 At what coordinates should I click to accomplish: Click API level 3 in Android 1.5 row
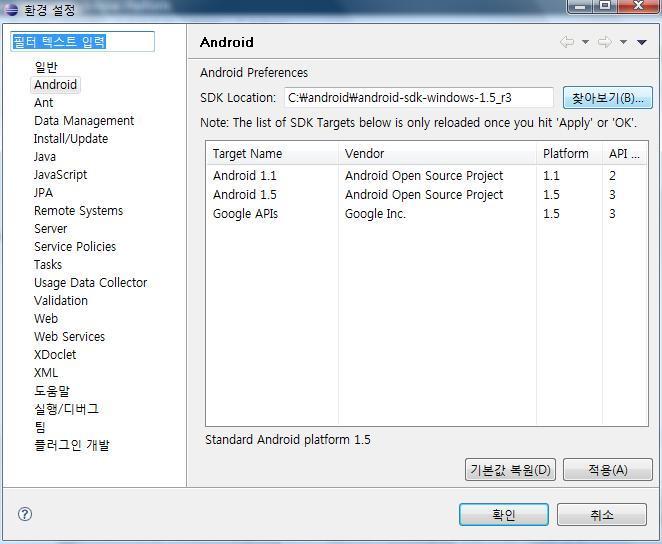(612, 195)
